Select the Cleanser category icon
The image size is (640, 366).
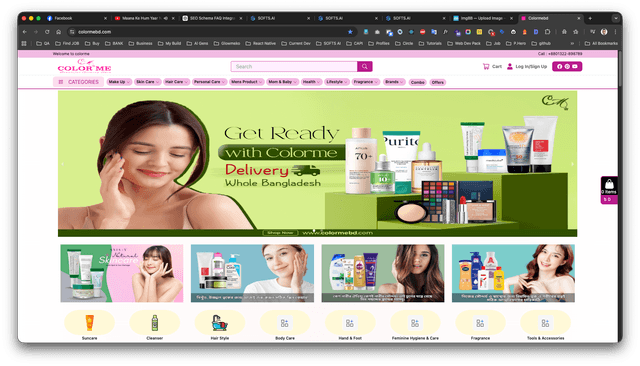(155, 323)
